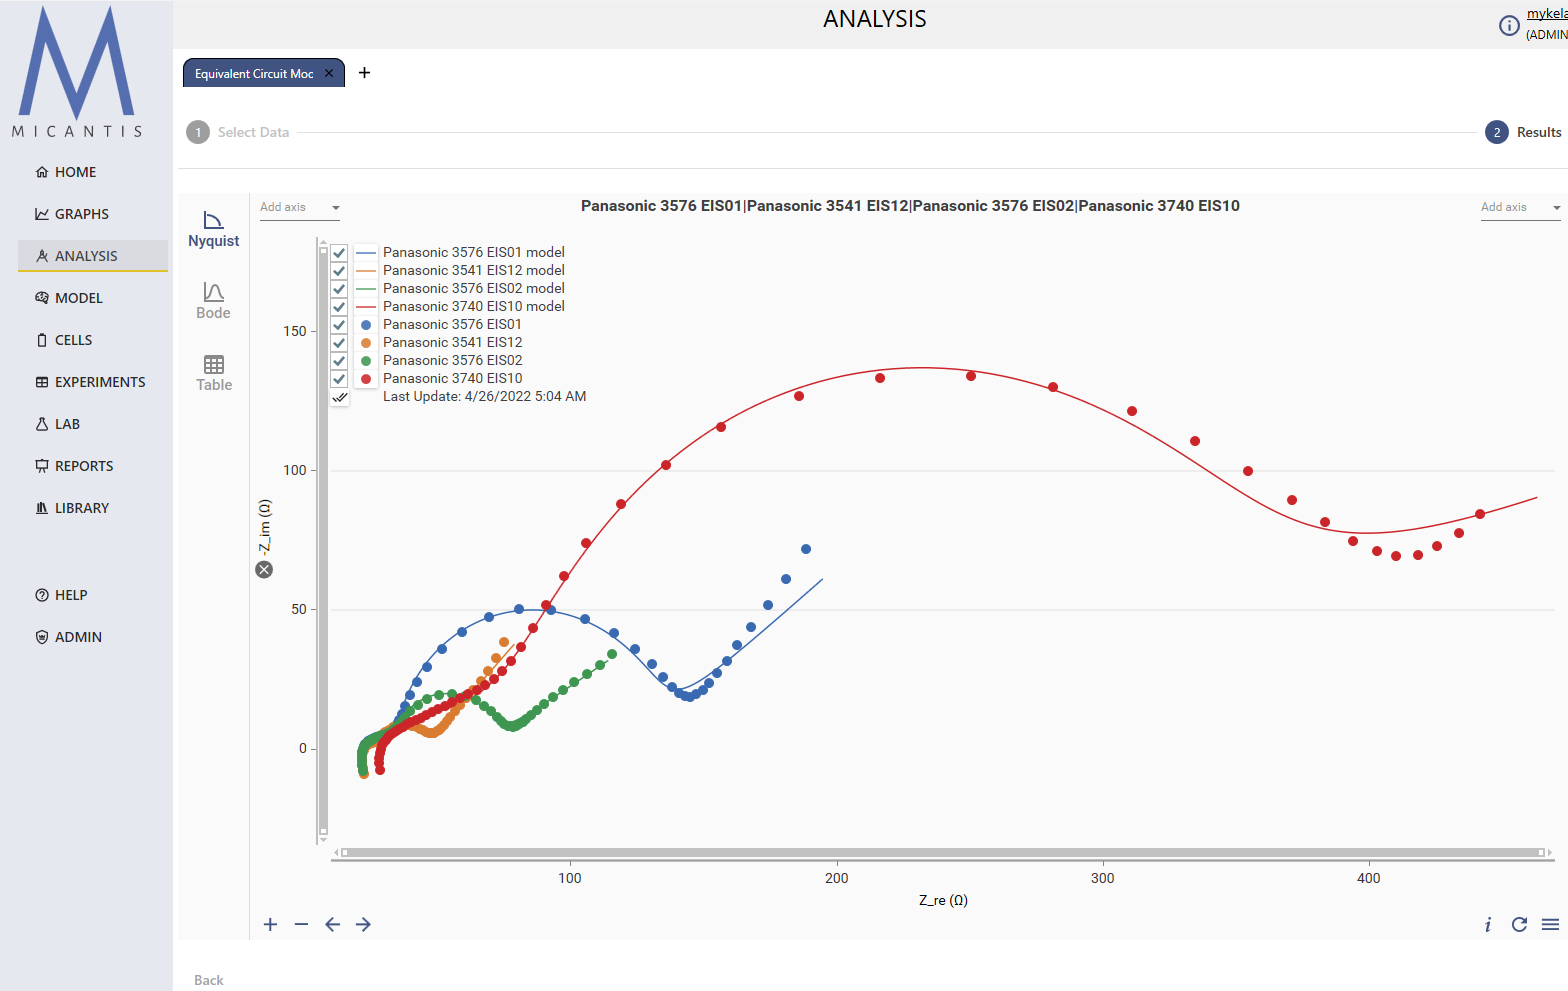1568x991 pixels.
Task: Click the Admin shield icon
Action: pyautogui.click(x=42, y=637)
